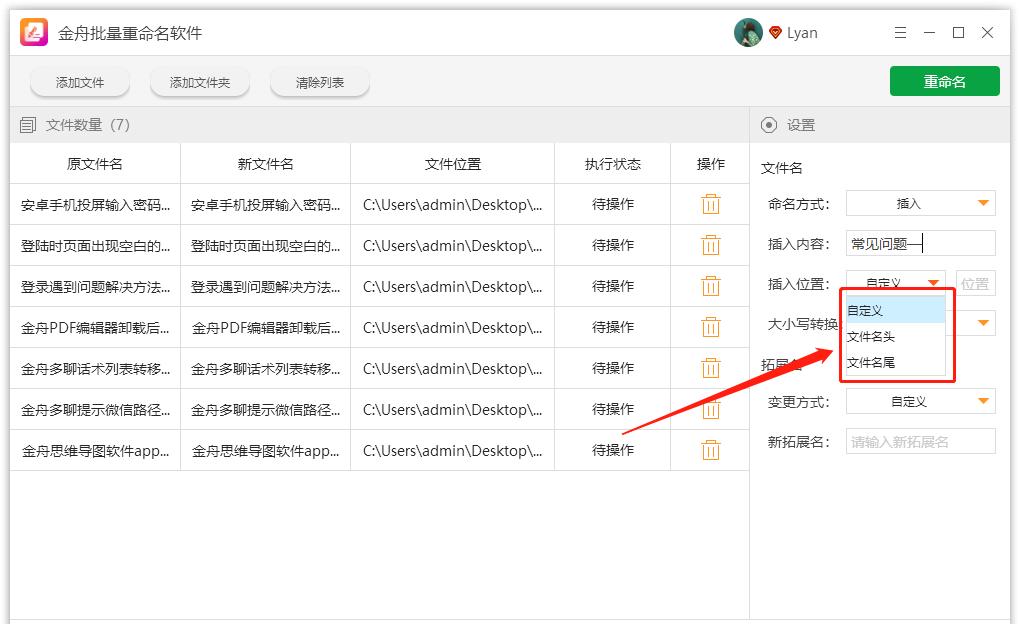The height and width of the screenshot is (624, 1020).
Task: Click the 清除列表 button
Action: point(320,83)
